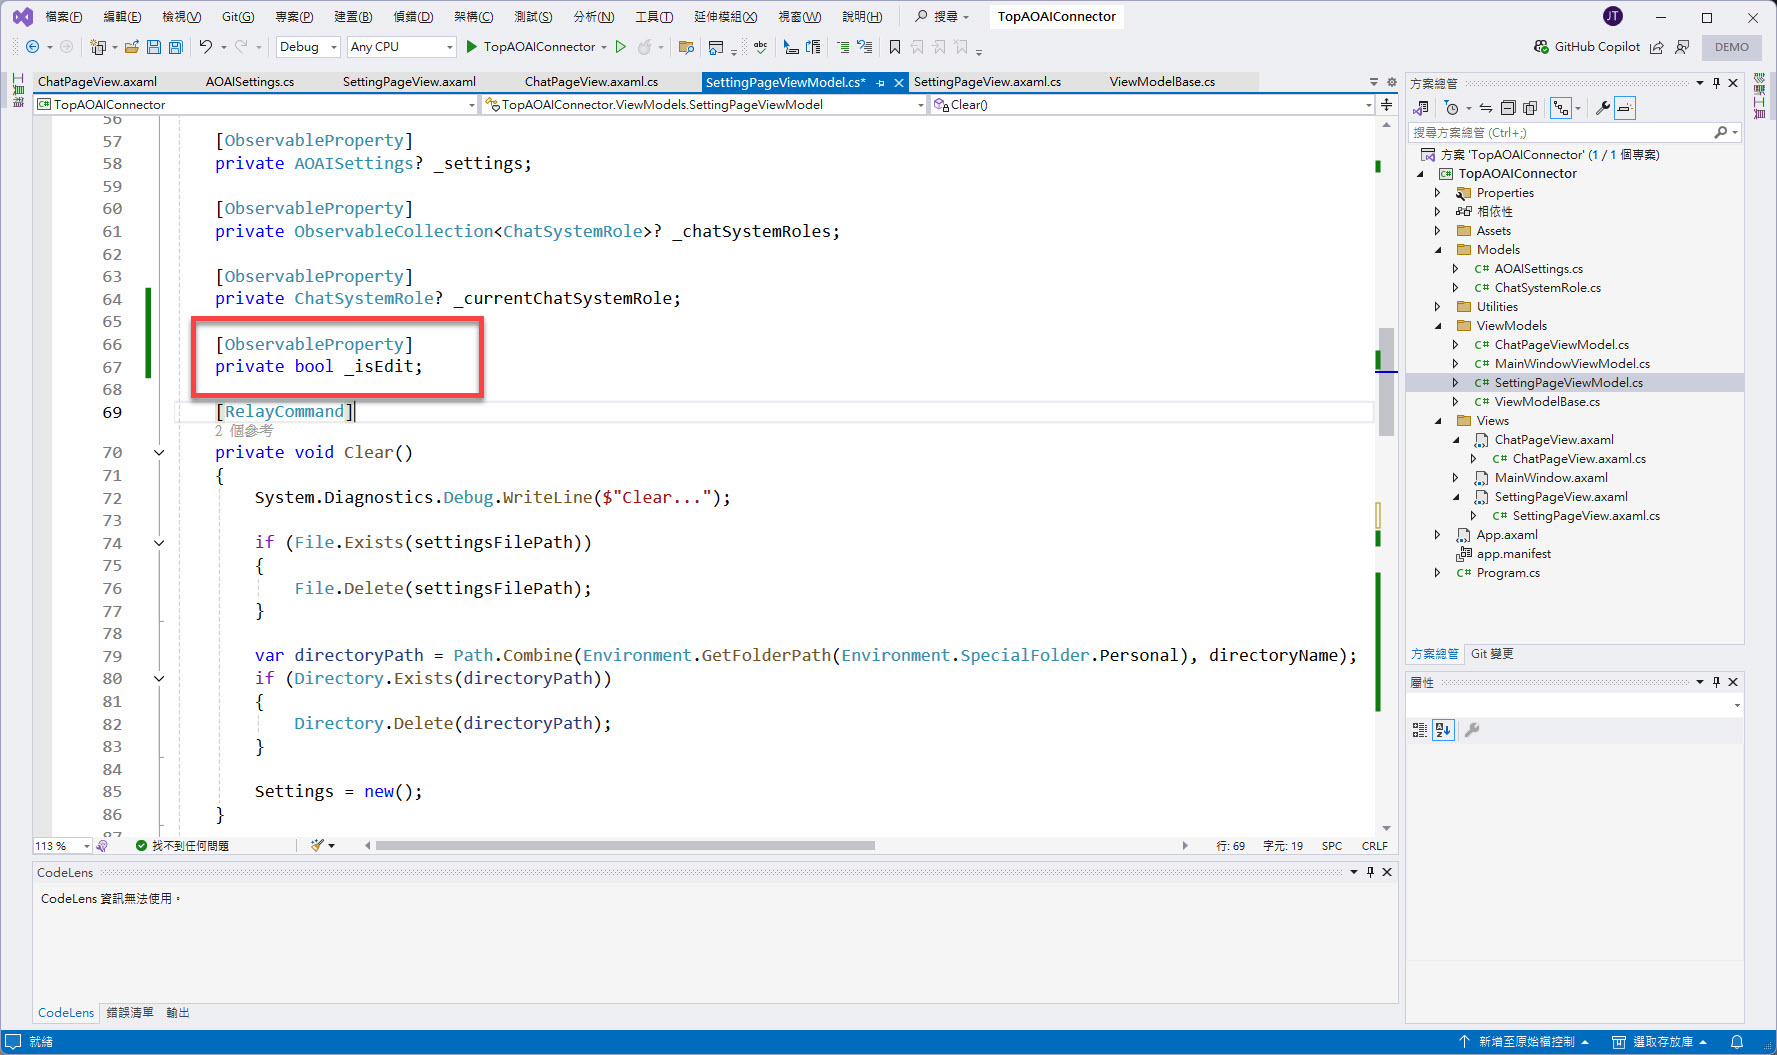Switch to the ViewModelBase.cs tab
Screen dimensions: 1777x1055
click(1162, 82)
